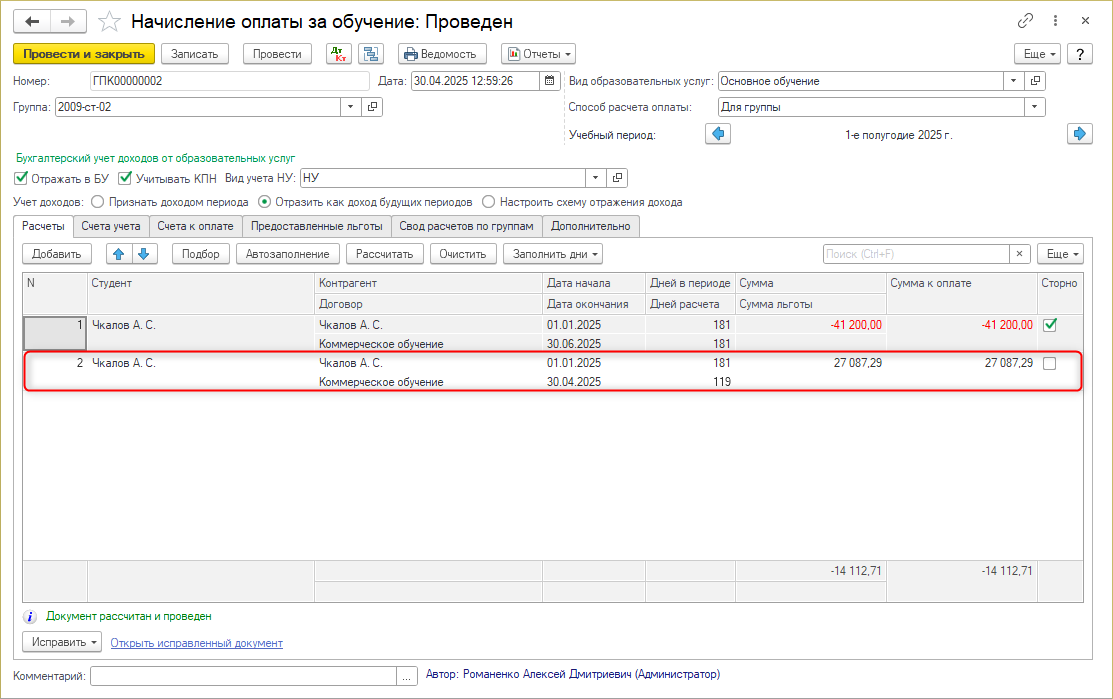Switch to Расчеты tab
This screenshot has height=699, width=1113.
pos(43,226)
